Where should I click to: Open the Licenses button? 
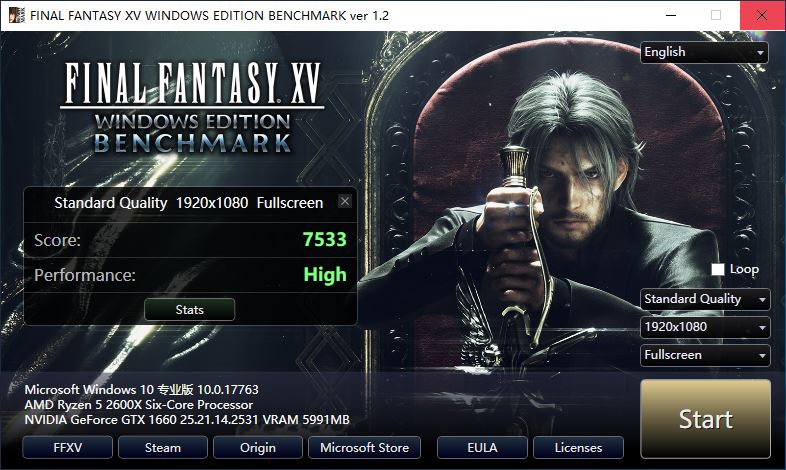(578, 447)
